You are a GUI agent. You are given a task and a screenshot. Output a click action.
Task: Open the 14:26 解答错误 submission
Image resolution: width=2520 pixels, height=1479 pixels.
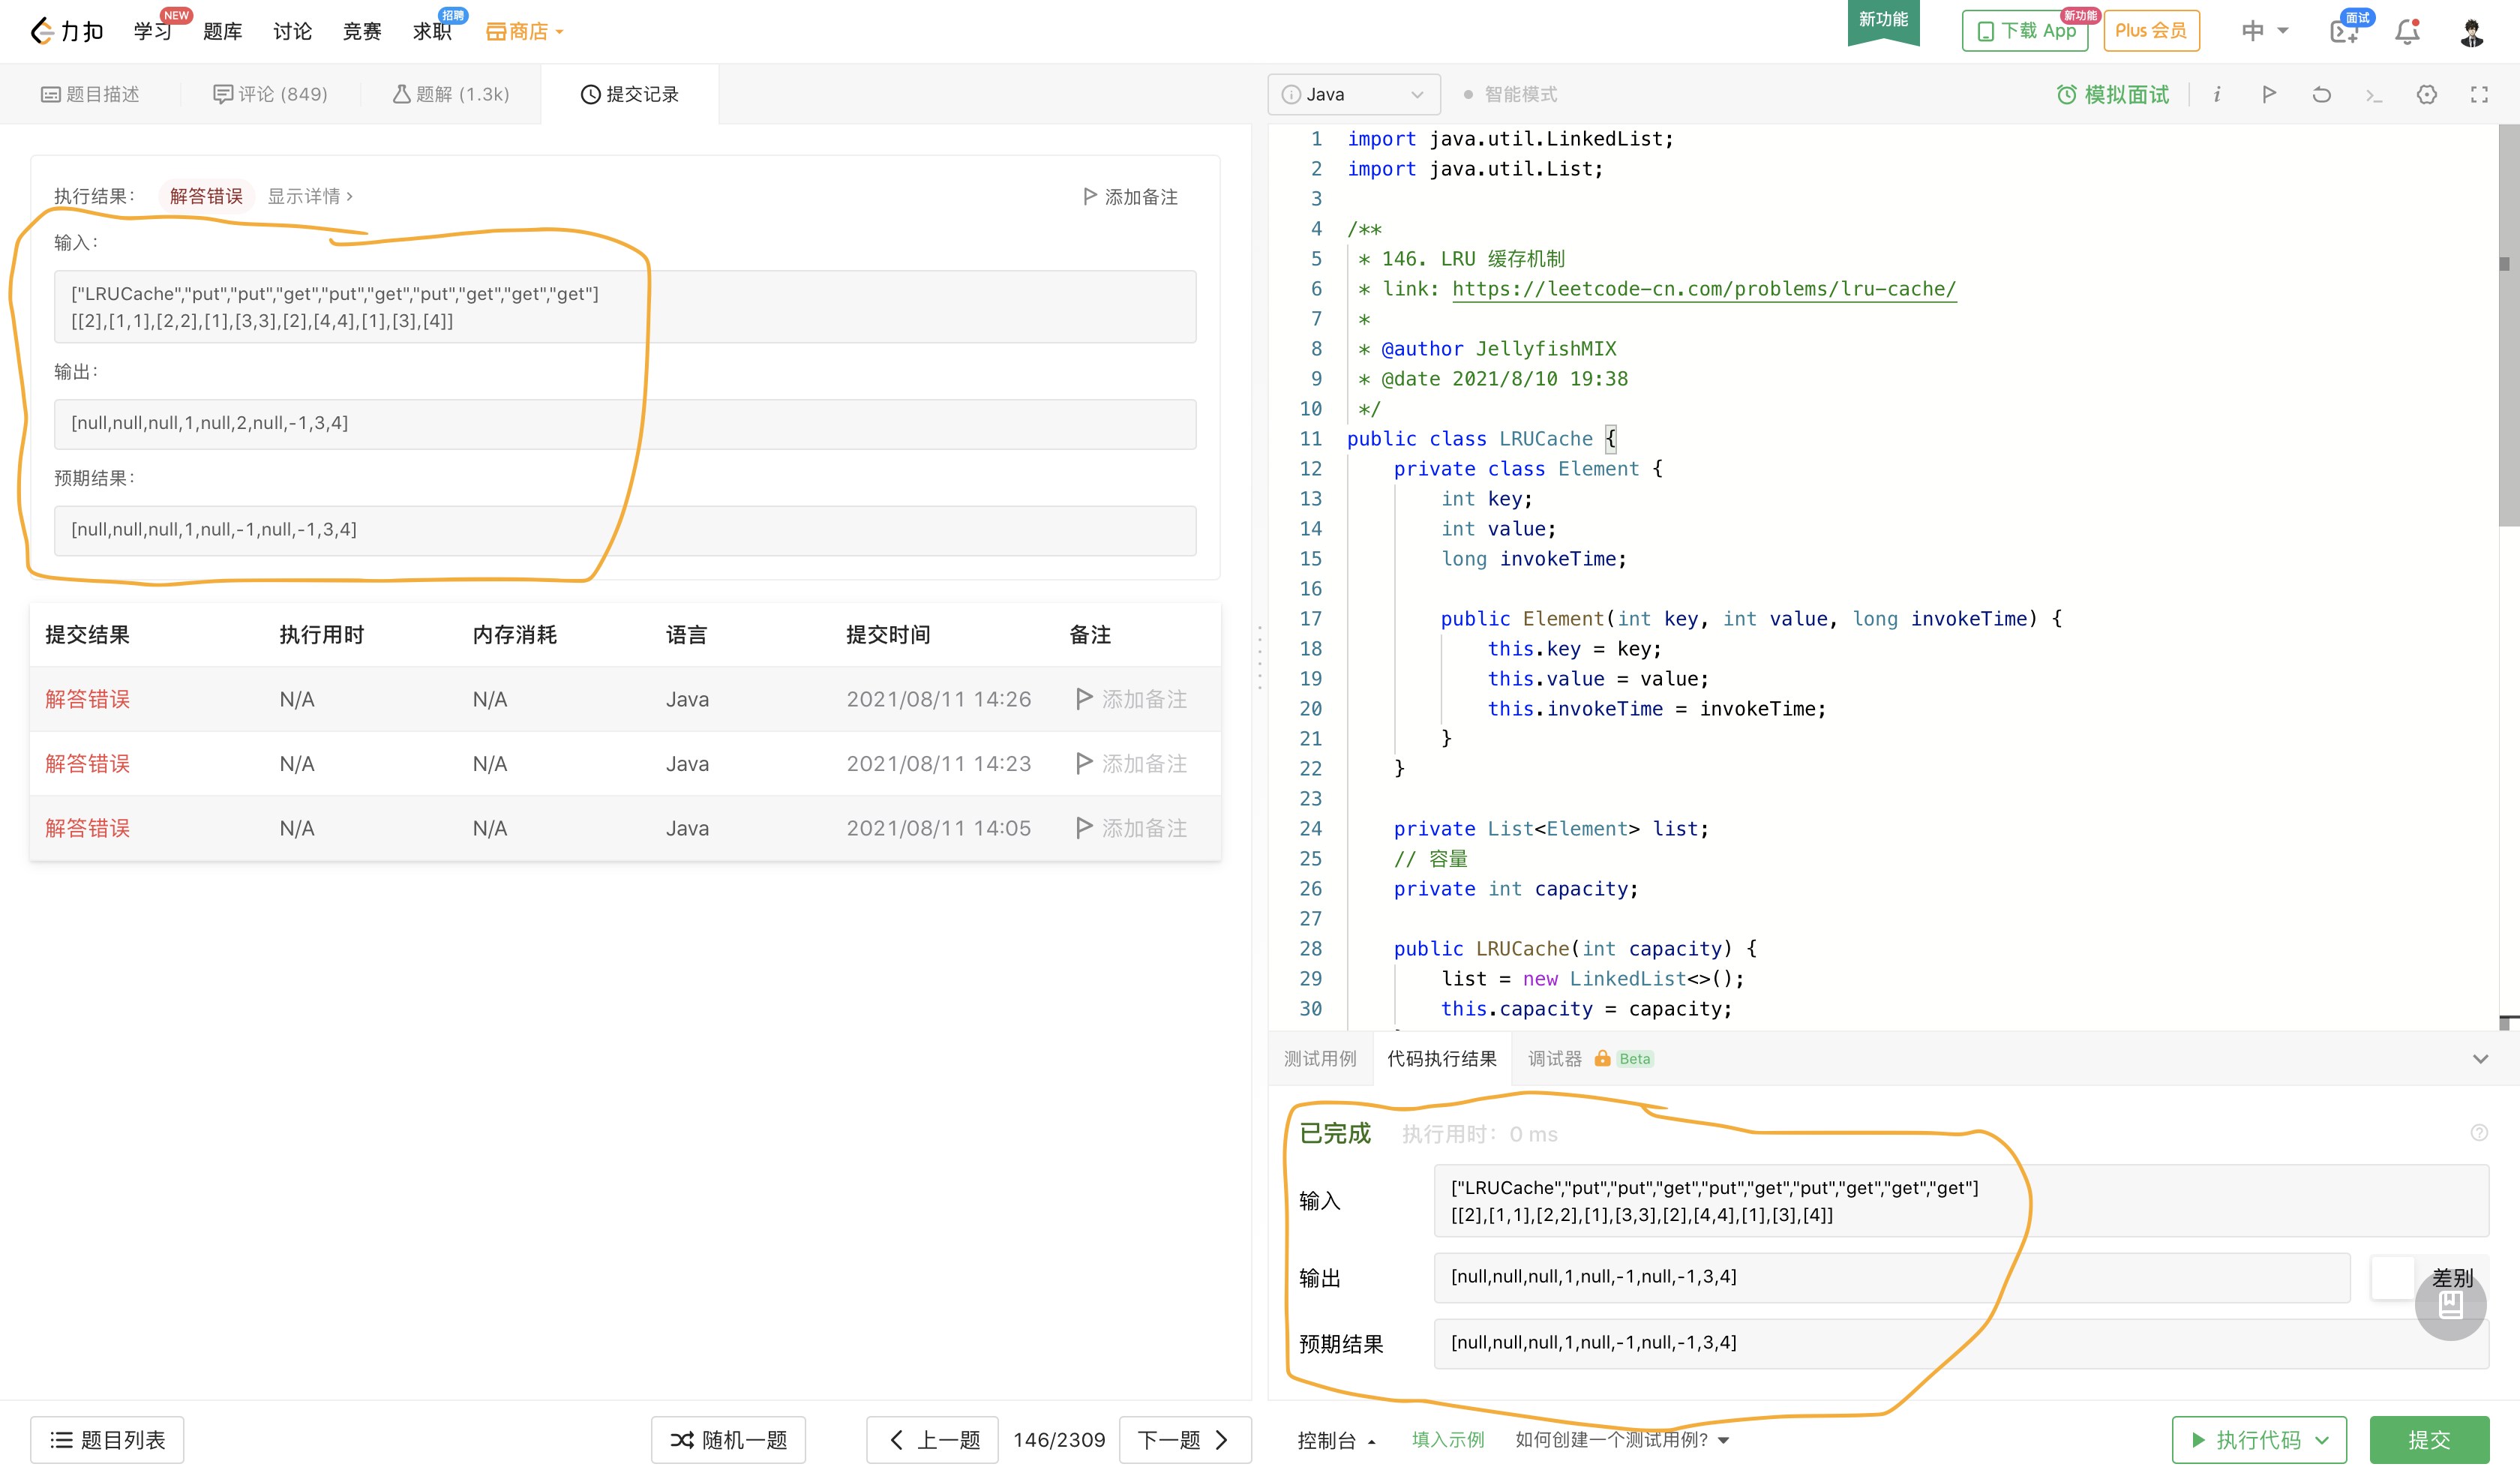(88, 699)
